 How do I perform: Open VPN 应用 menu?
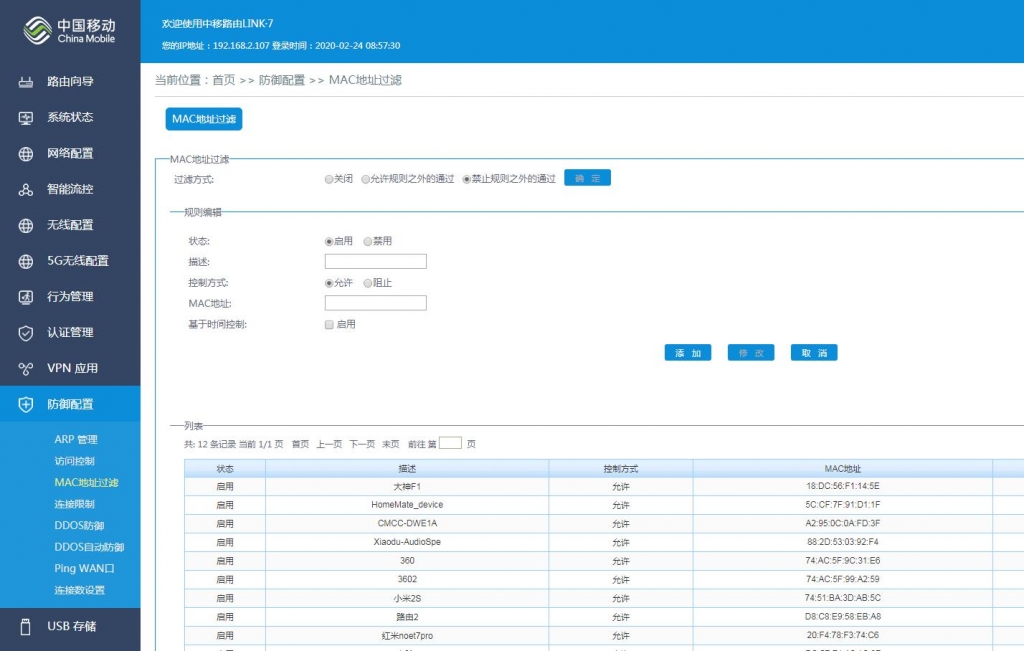[x=70, y=368]
